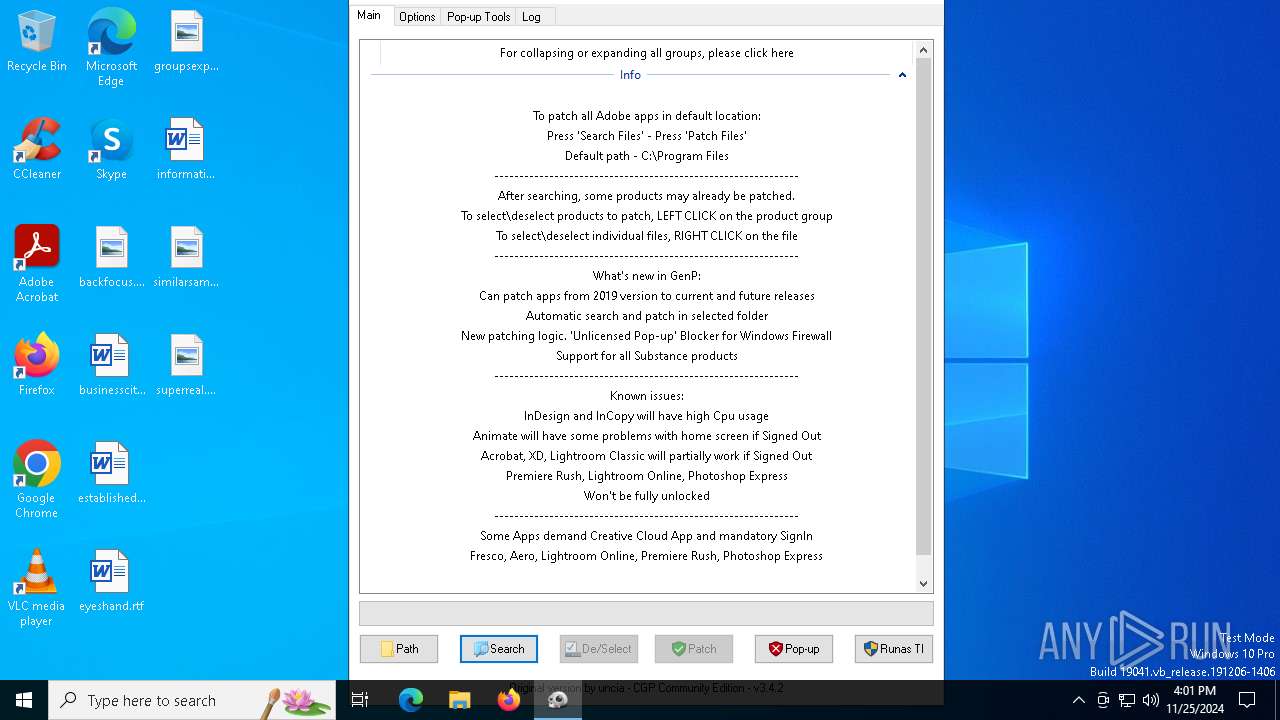This screenshot has width=1280, height=720.
Task: Click 'For collapsing or expanding all groups' row
Action: 646,53
